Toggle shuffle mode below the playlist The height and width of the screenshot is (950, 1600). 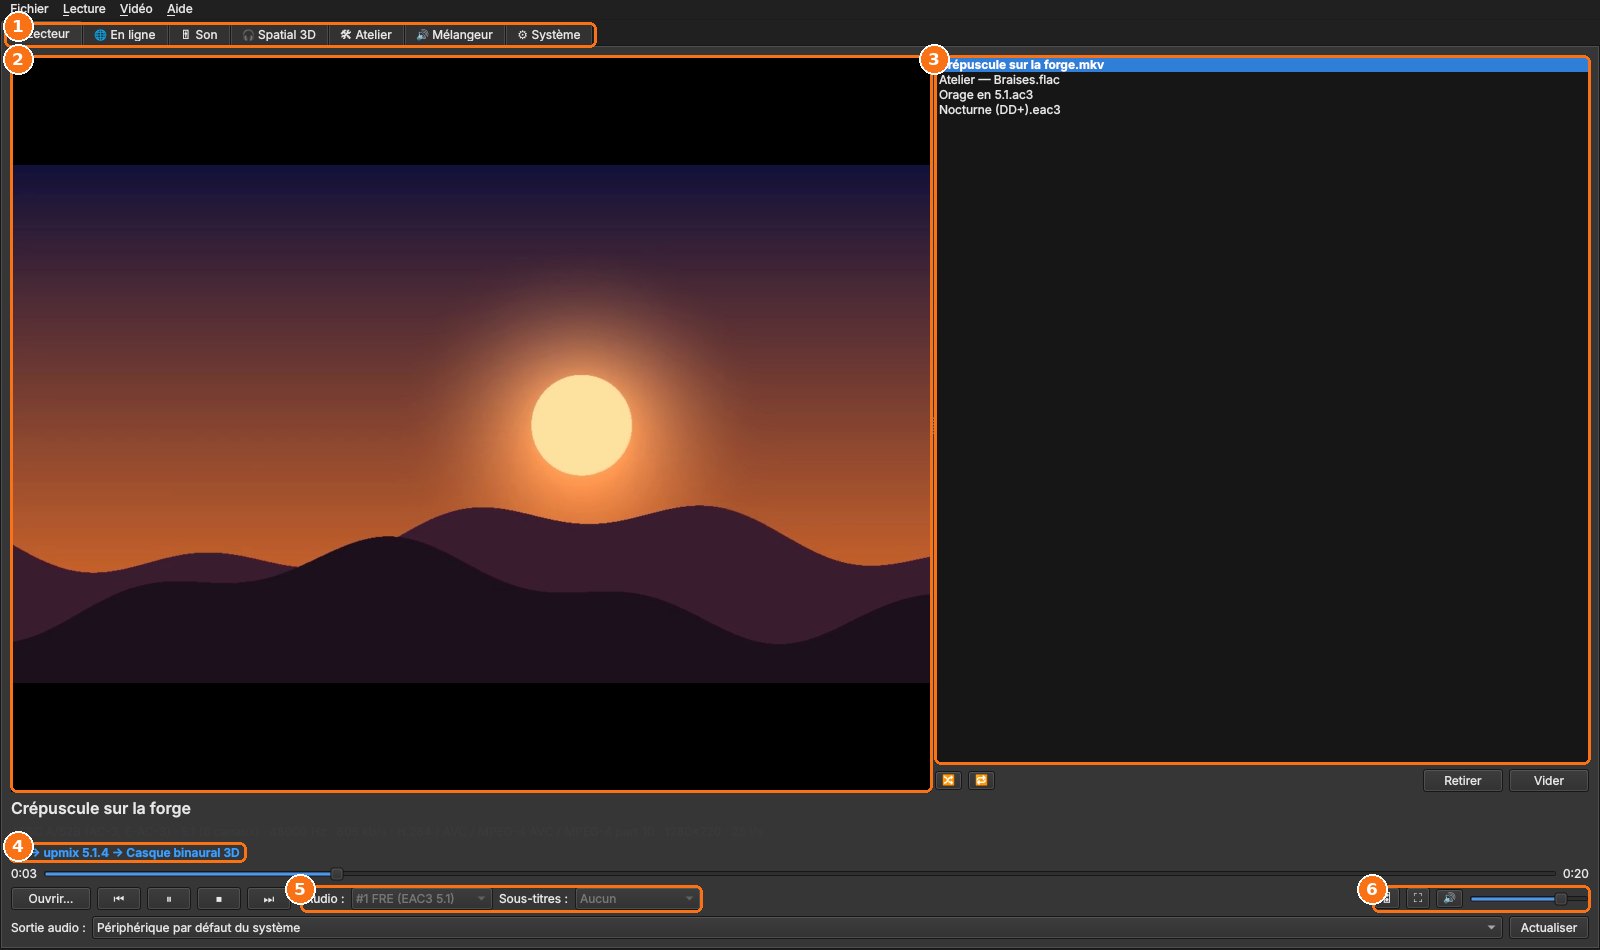tap(949, 780)
